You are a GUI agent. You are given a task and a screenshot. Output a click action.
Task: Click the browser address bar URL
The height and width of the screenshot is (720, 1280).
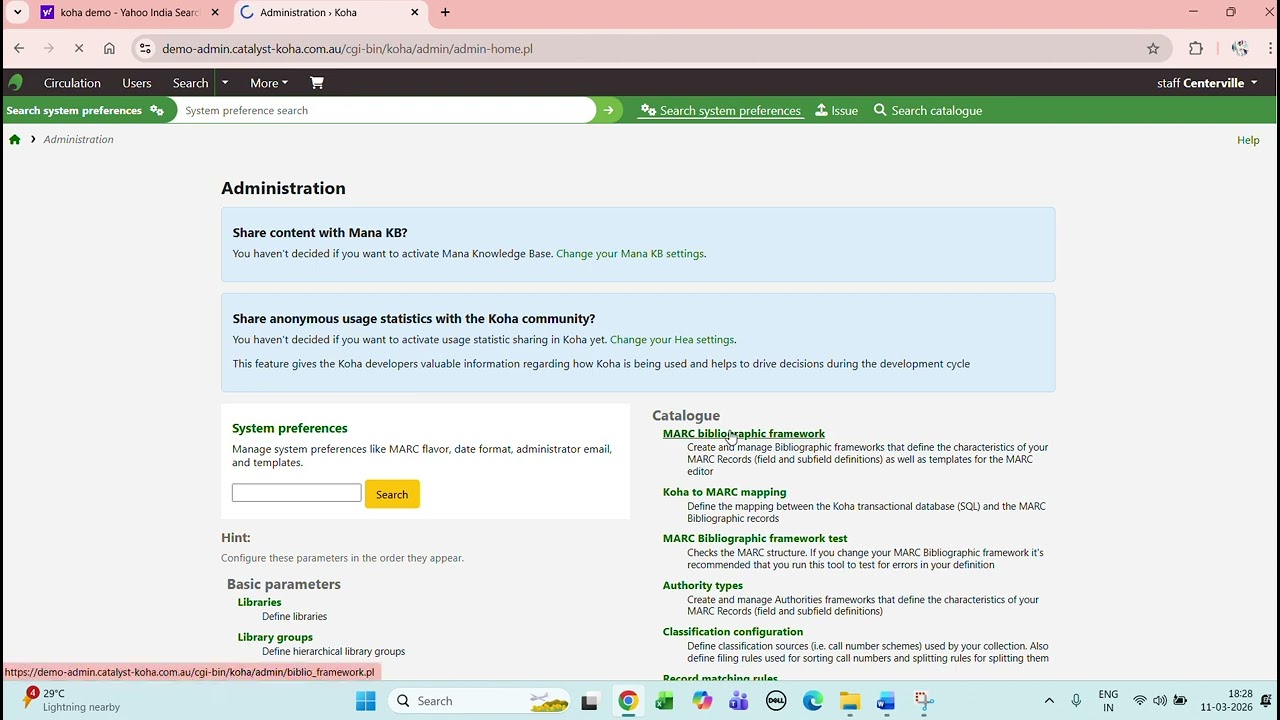click(347, 48)
